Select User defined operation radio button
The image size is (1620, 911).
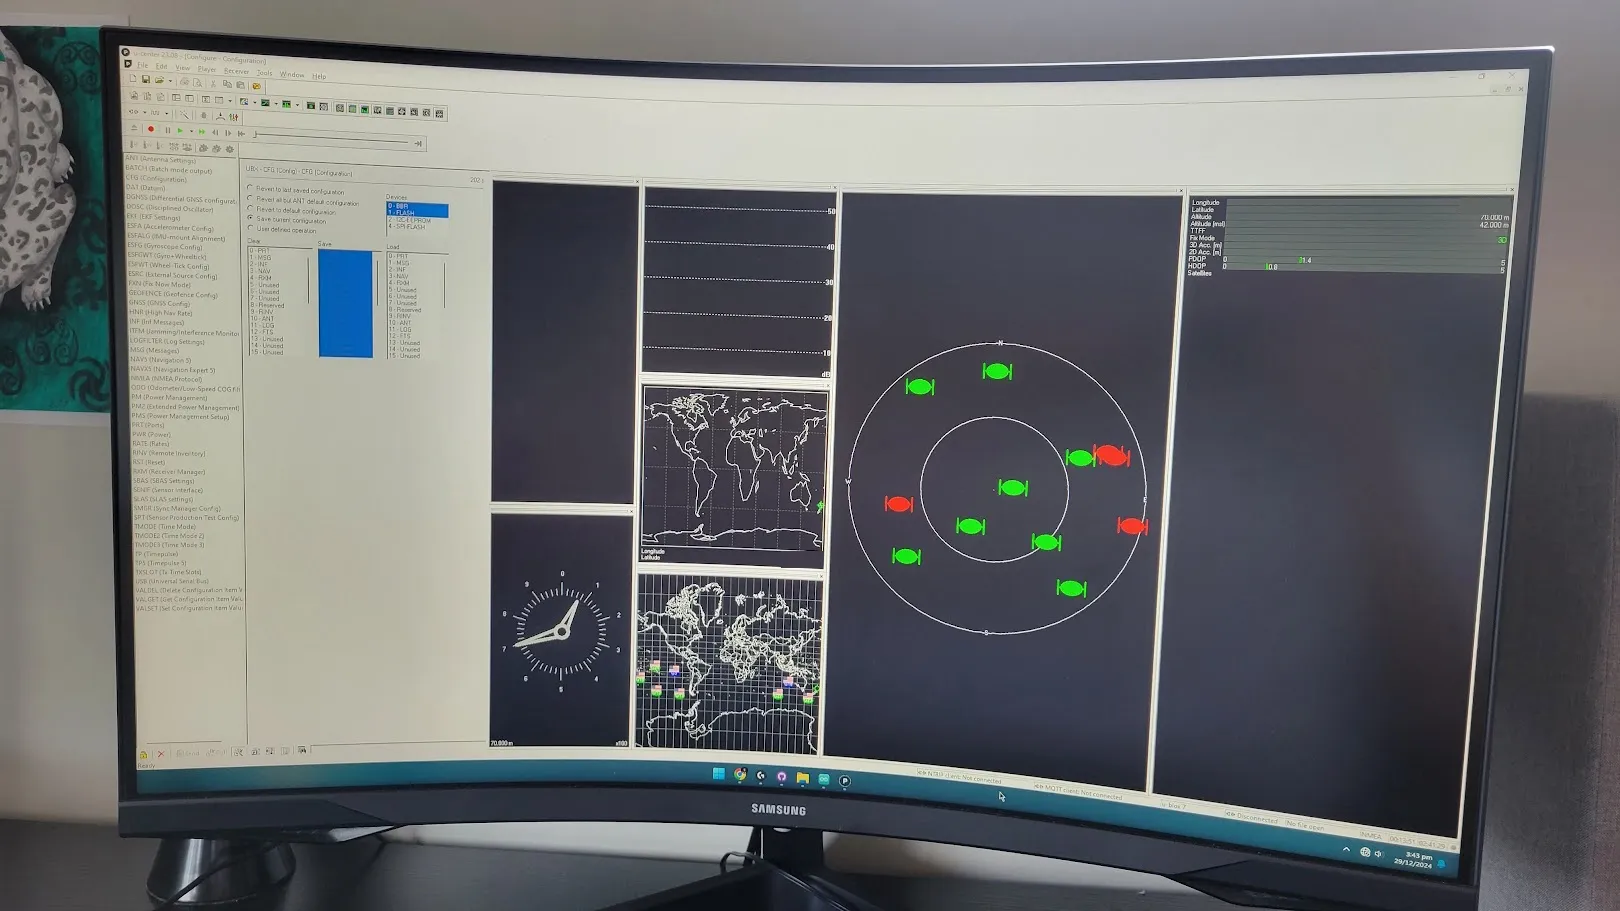pos(282,229)
